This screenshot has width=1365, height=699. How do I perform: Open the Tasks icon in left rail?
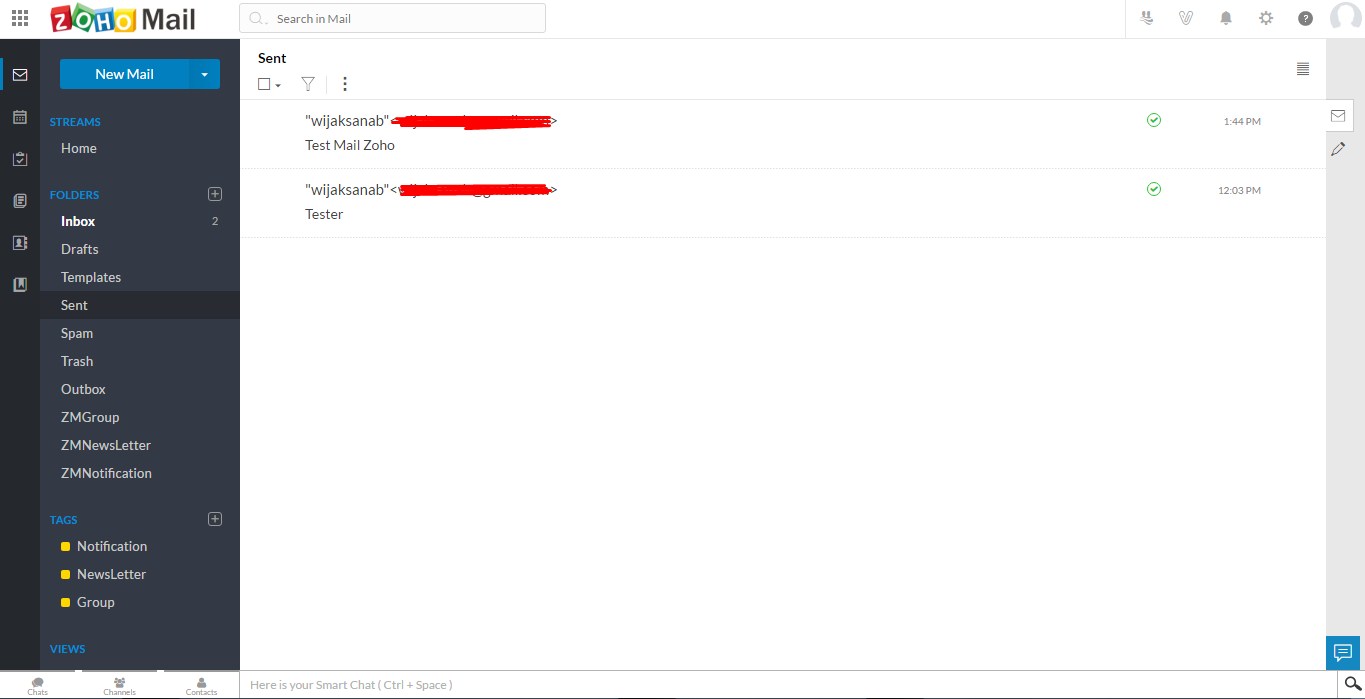[20, 159]
